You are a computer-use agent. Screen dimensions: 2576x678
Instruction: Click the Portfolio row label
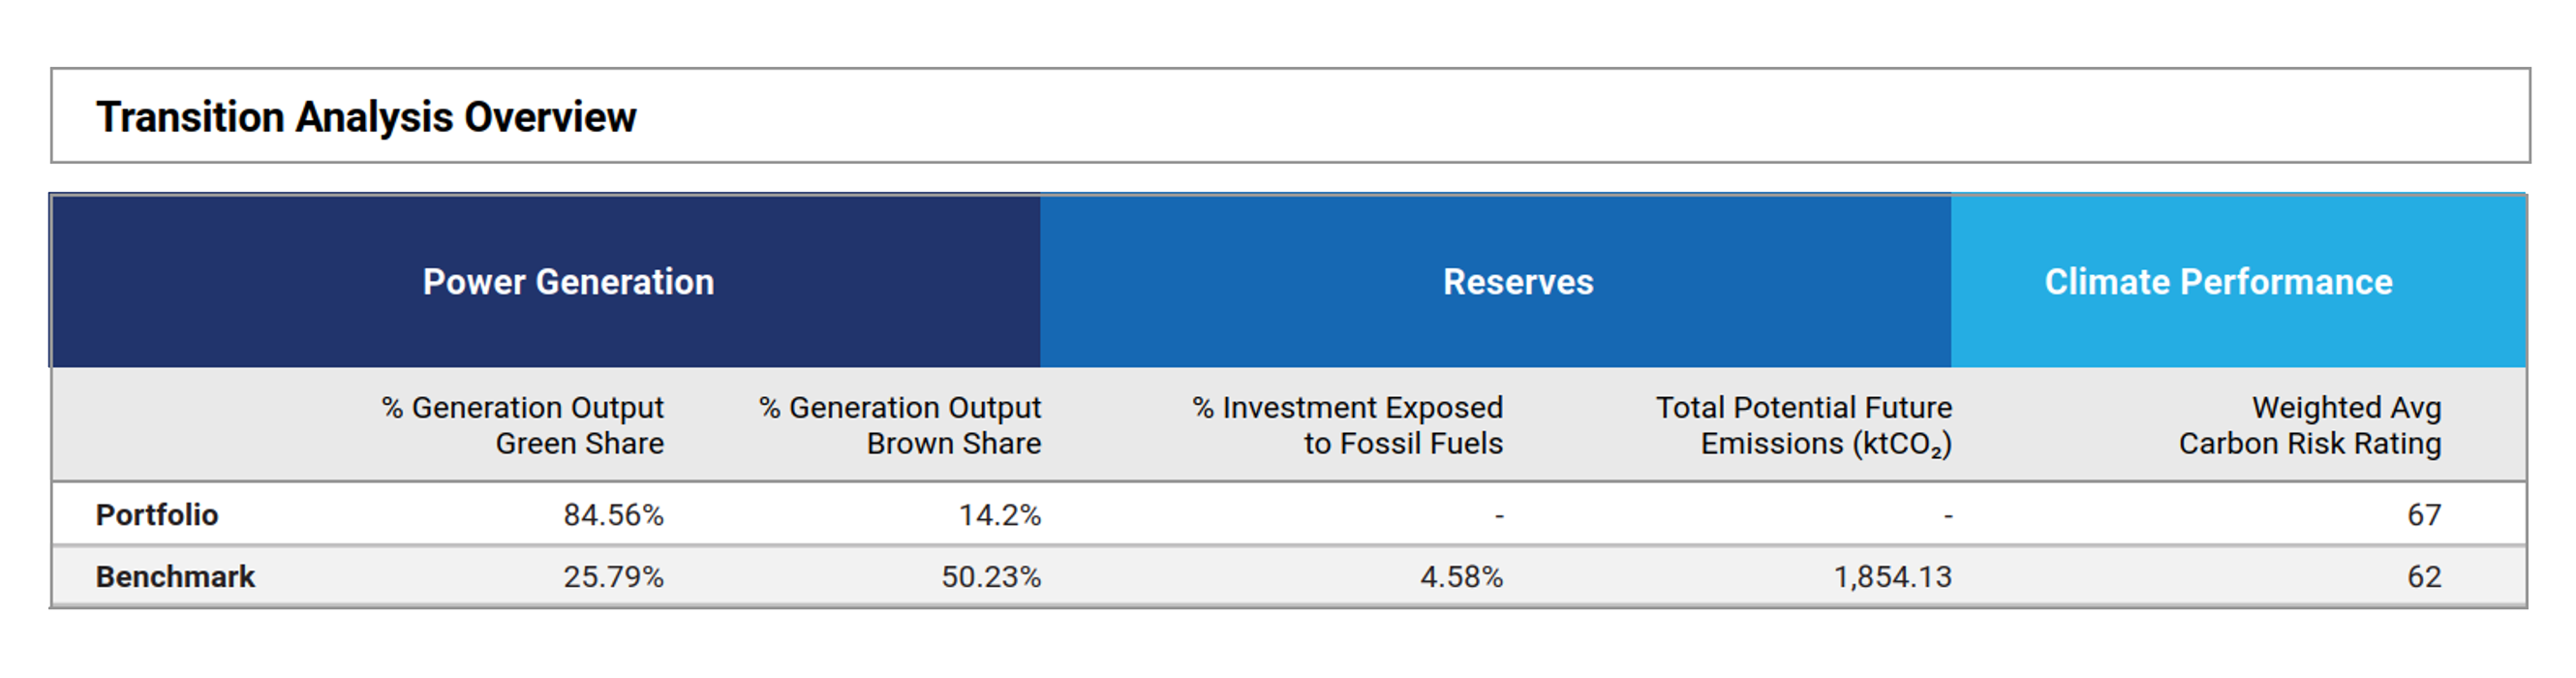157,515
